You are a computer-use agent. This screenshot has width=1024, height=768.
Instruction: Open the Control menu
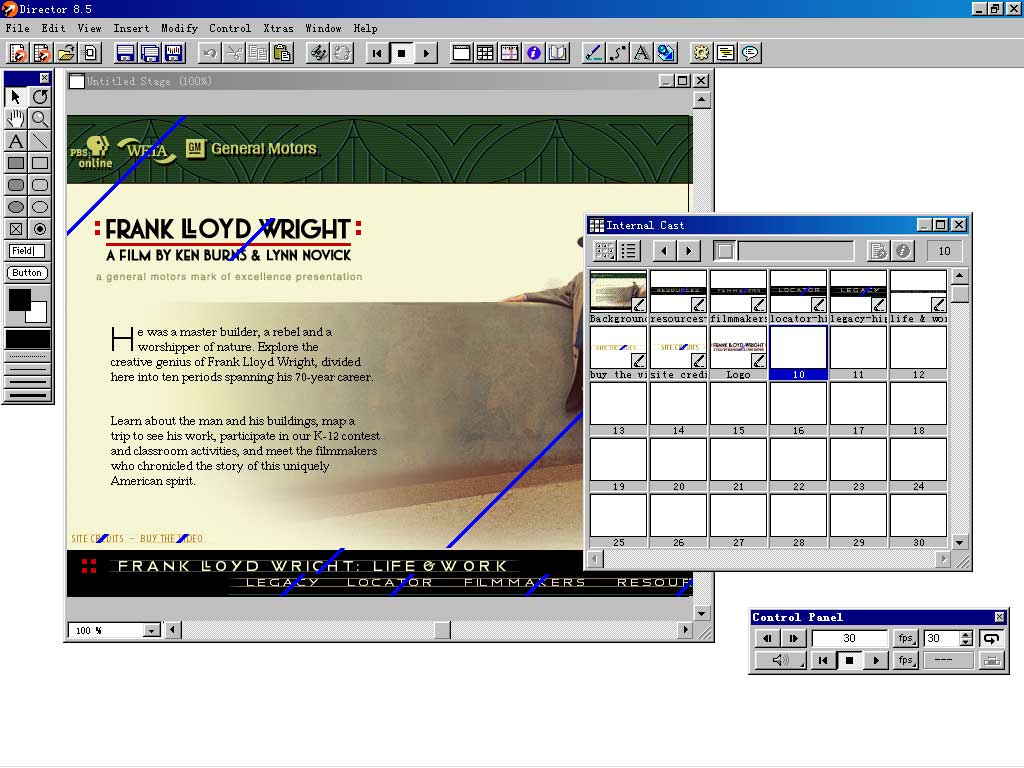click(x=230, y=28)
